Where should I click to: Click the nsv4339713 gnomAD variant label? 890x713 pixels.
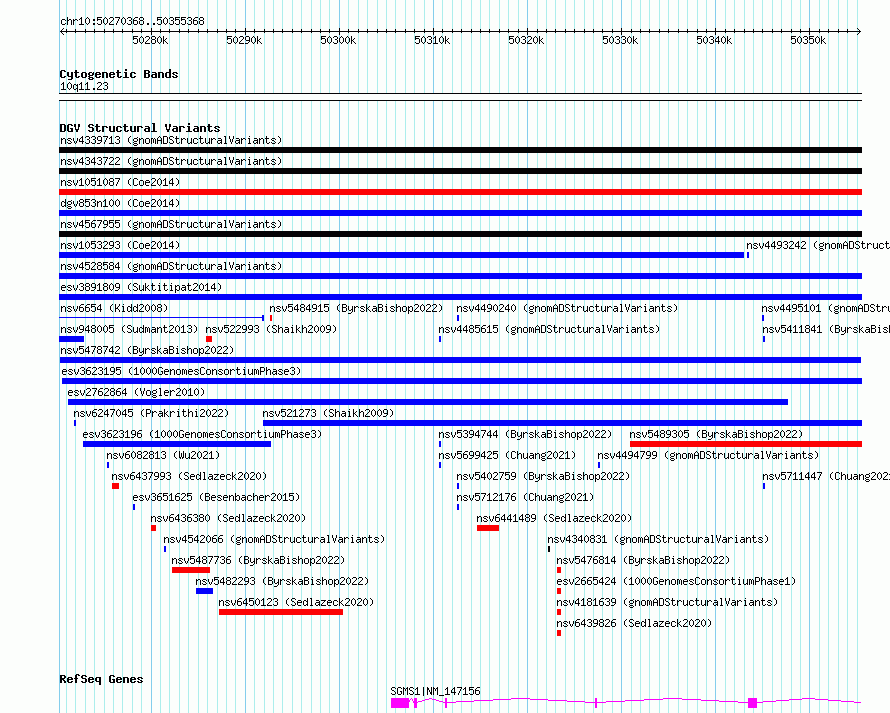[171, 140]
